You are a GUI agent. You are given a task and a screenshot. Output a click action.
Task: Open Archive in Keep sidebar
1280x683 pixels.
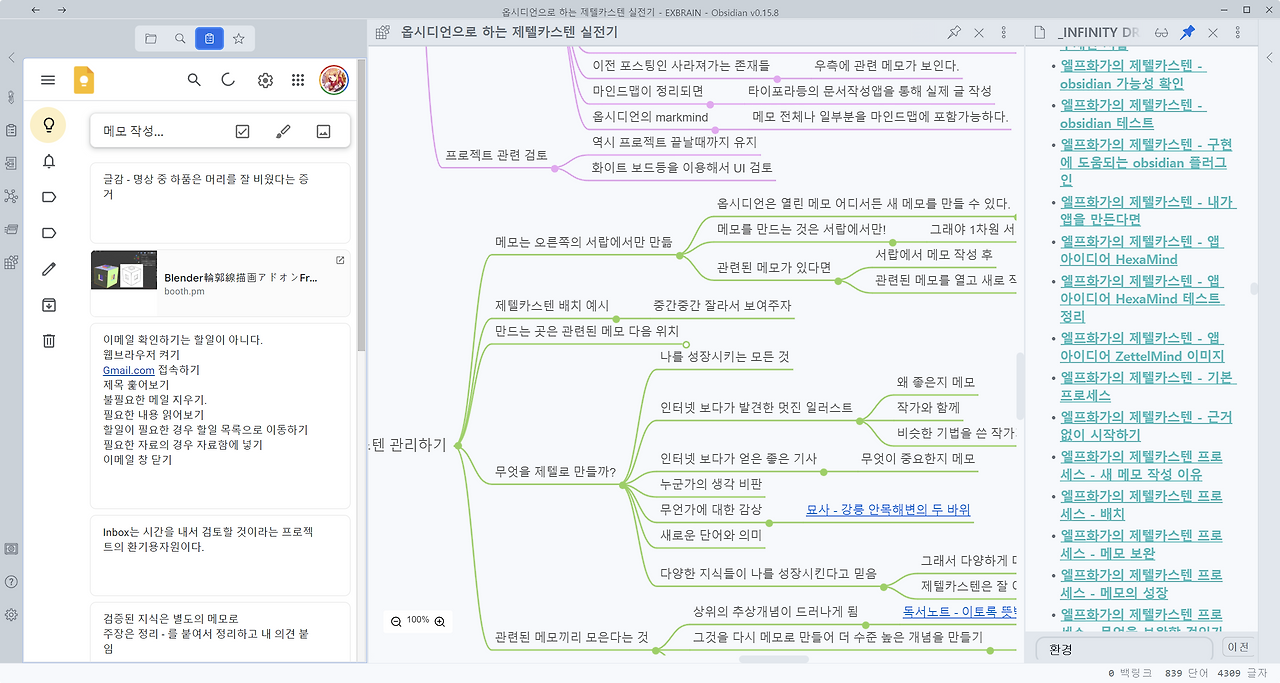click(48, 305)
